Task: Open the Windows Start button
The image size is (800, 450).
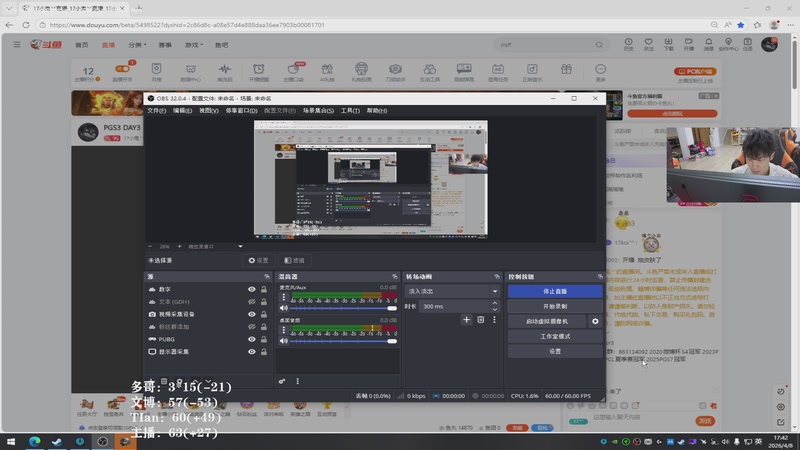Action: point(10,442)
